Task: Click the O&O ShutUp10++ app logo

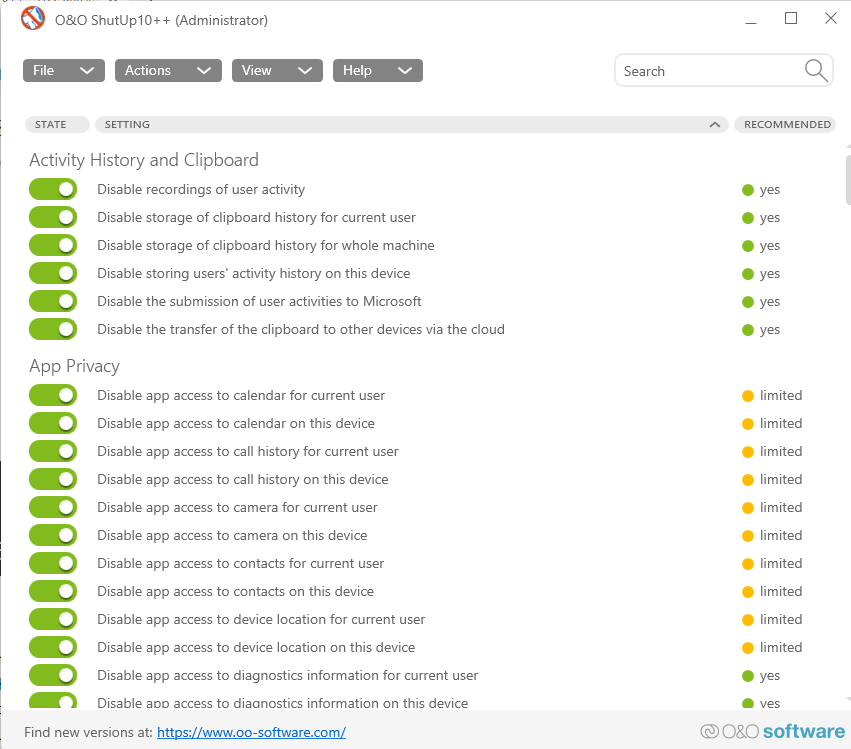Action: click(x=33, y=19)
